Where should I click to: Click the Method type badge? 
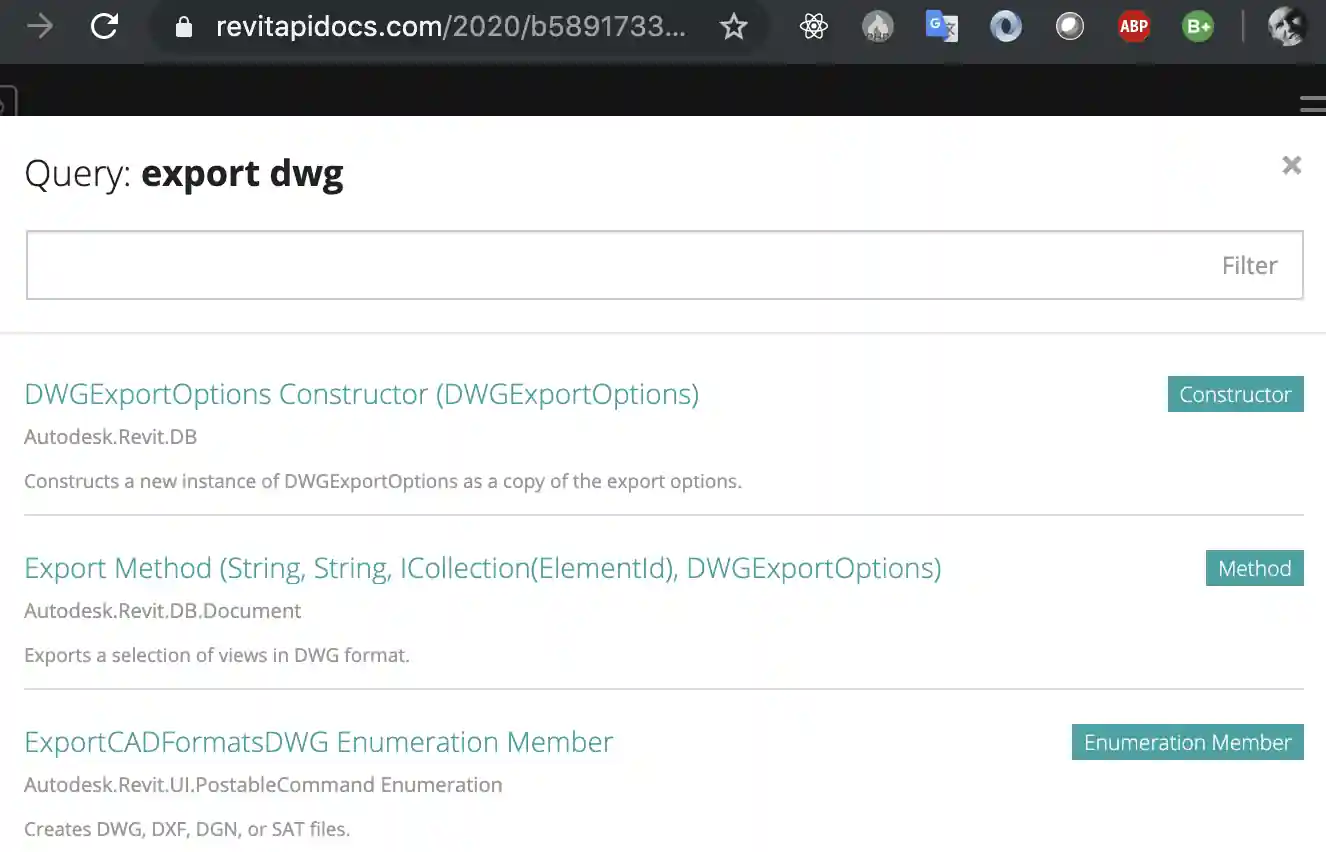pos(1254,568)
